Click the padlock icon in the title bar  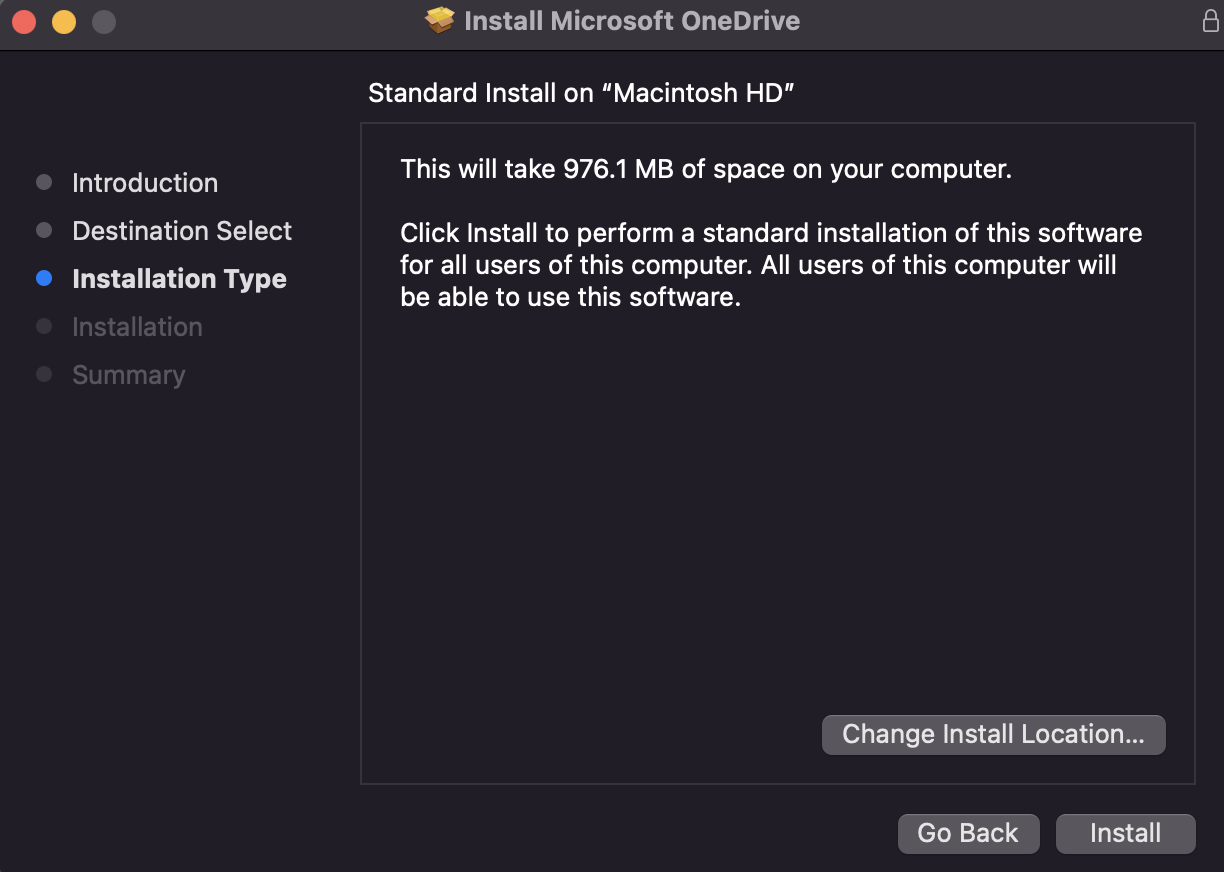tap(1210, 21)
